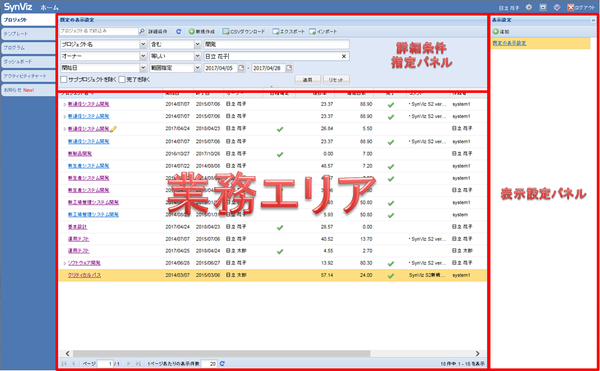Open the ソフトウェア開発 project link
This screenshot has height=371, width=600.
point(85,264)
